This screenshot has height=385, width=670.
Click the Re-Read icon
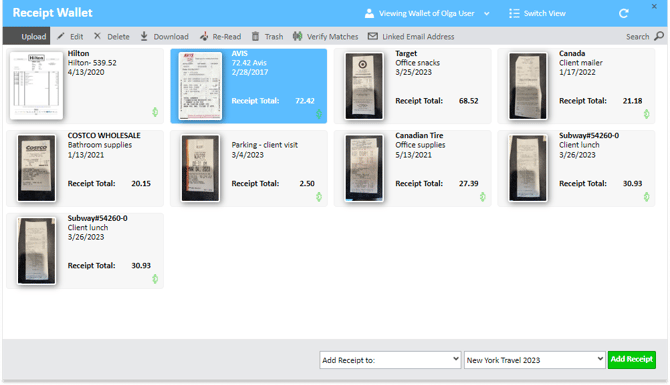pos(204,36)
